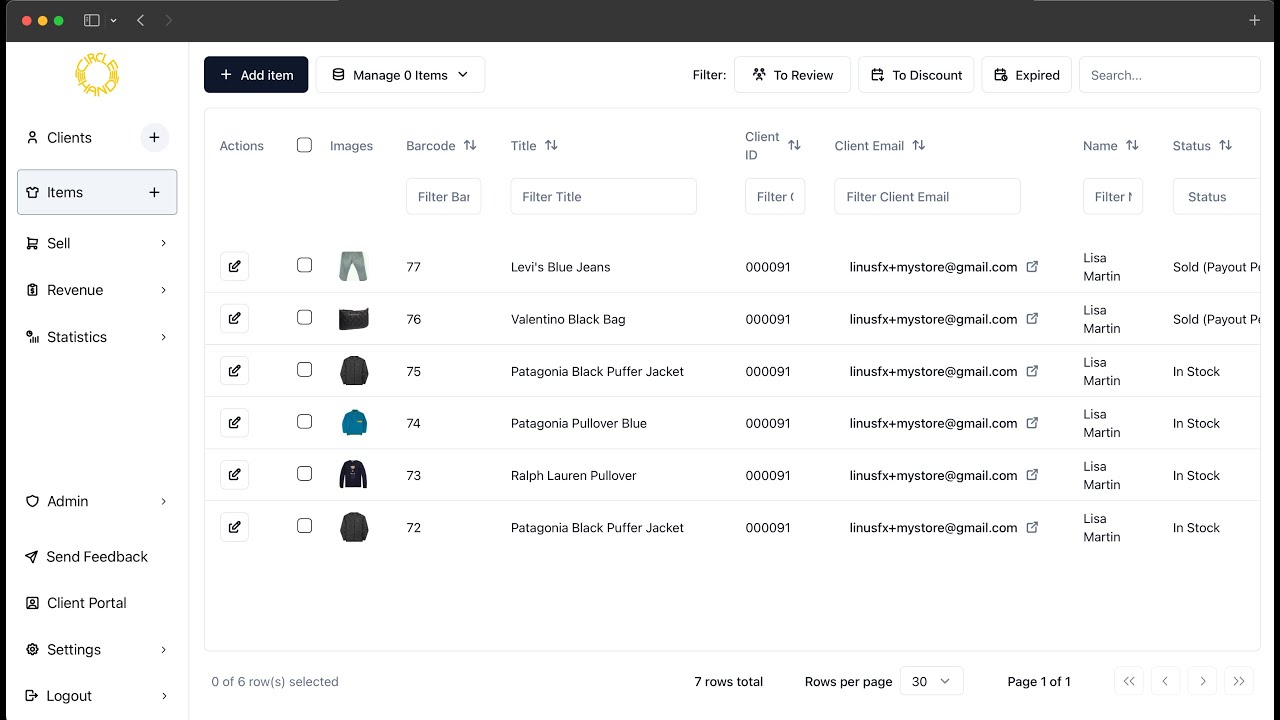Go to first page of table
Image resolution: width=1280 pixels, height=720 pixels.
1129,681
